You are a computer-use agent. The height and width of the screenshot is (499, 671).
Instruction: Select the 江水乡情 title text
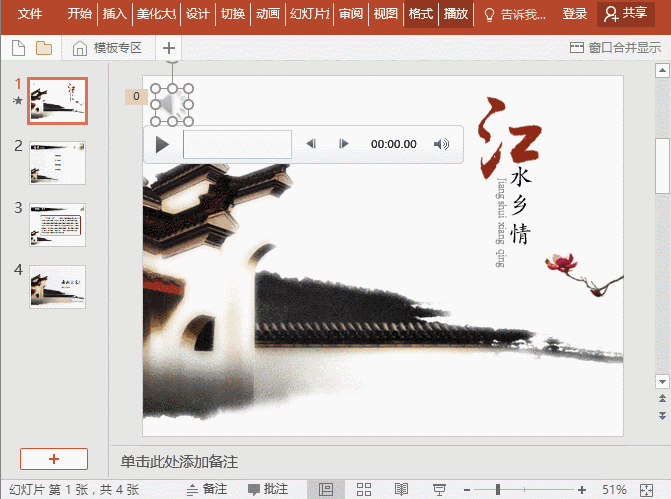[512, 171]
